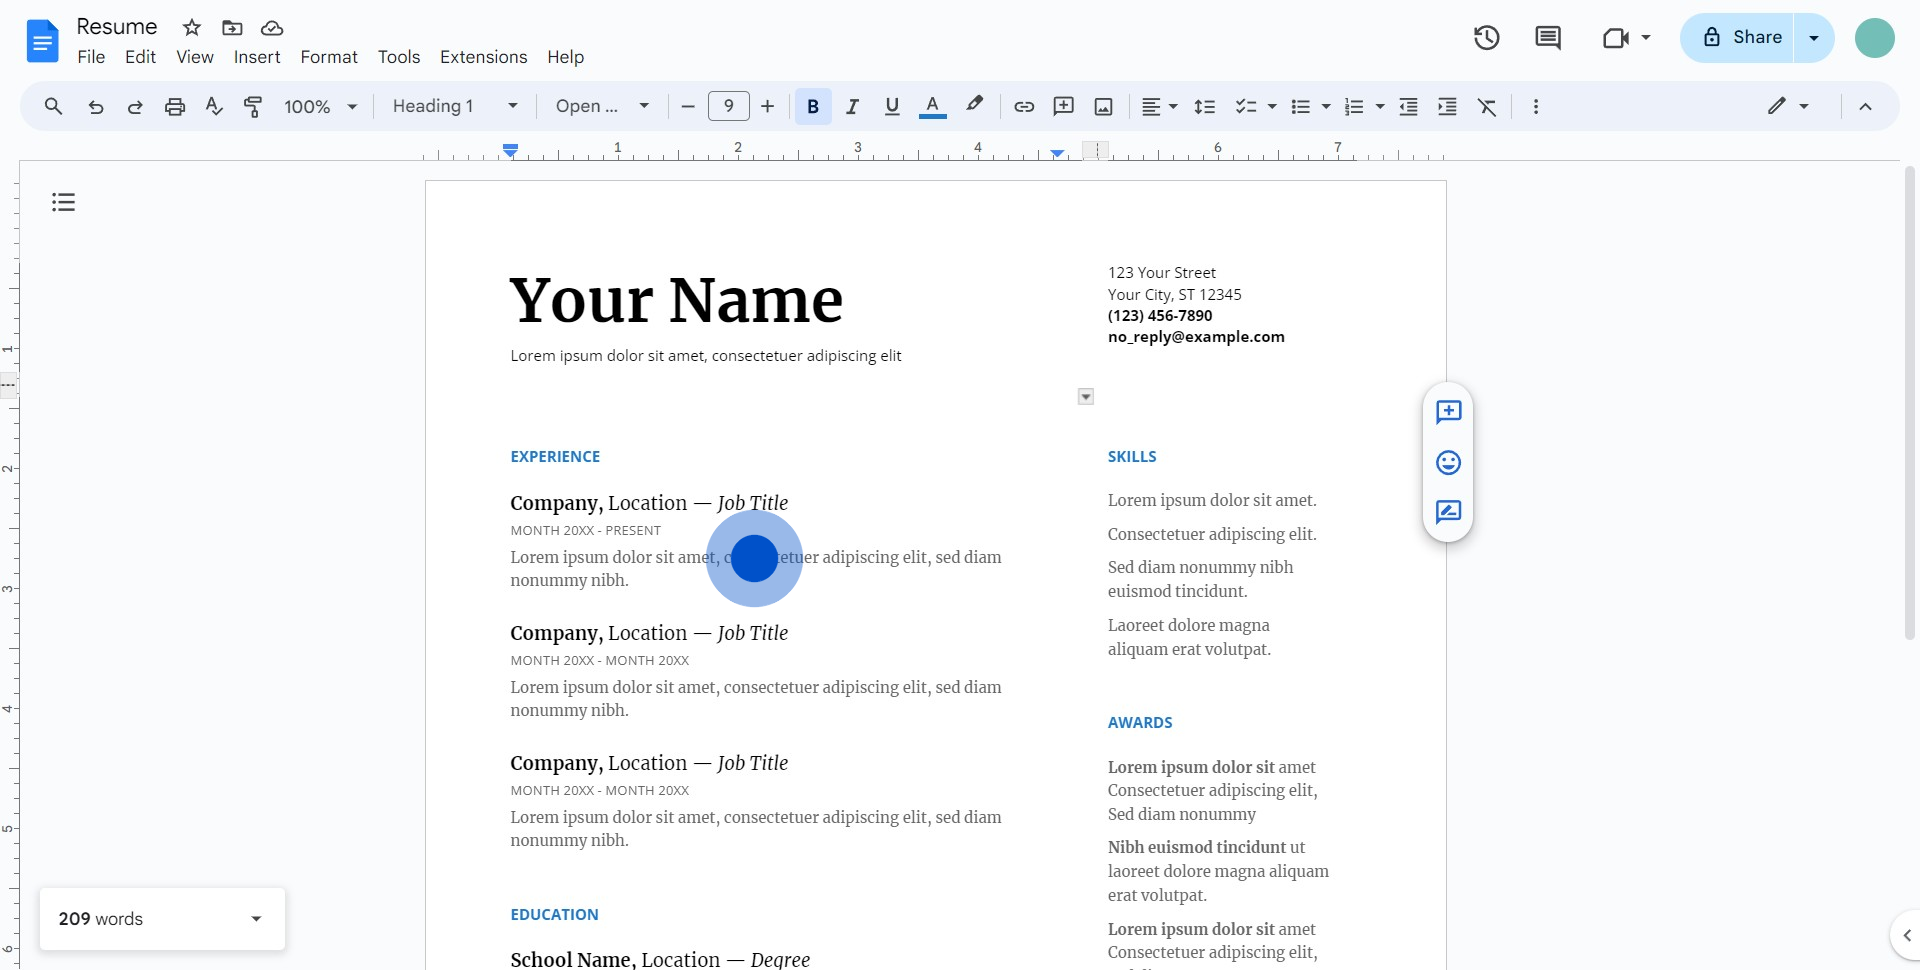Viewport: 1920px width, 970px height.
Task: Click the clear formatting icon
Action: (x=1487, y=106)
